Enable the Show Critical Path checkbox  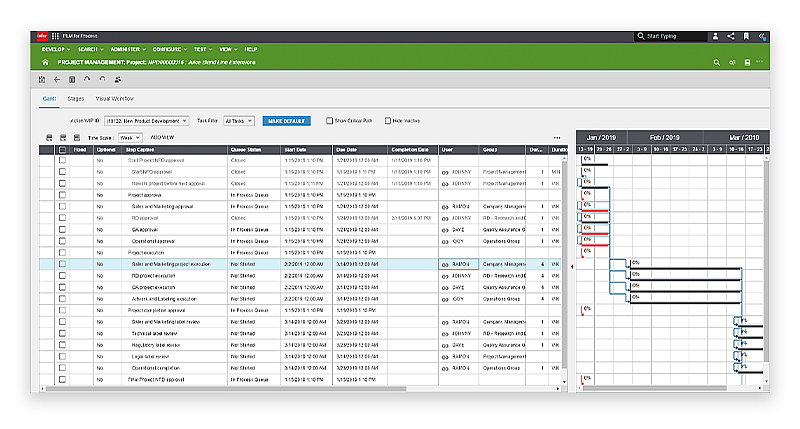pyautogui.click(x=331, y=120)
